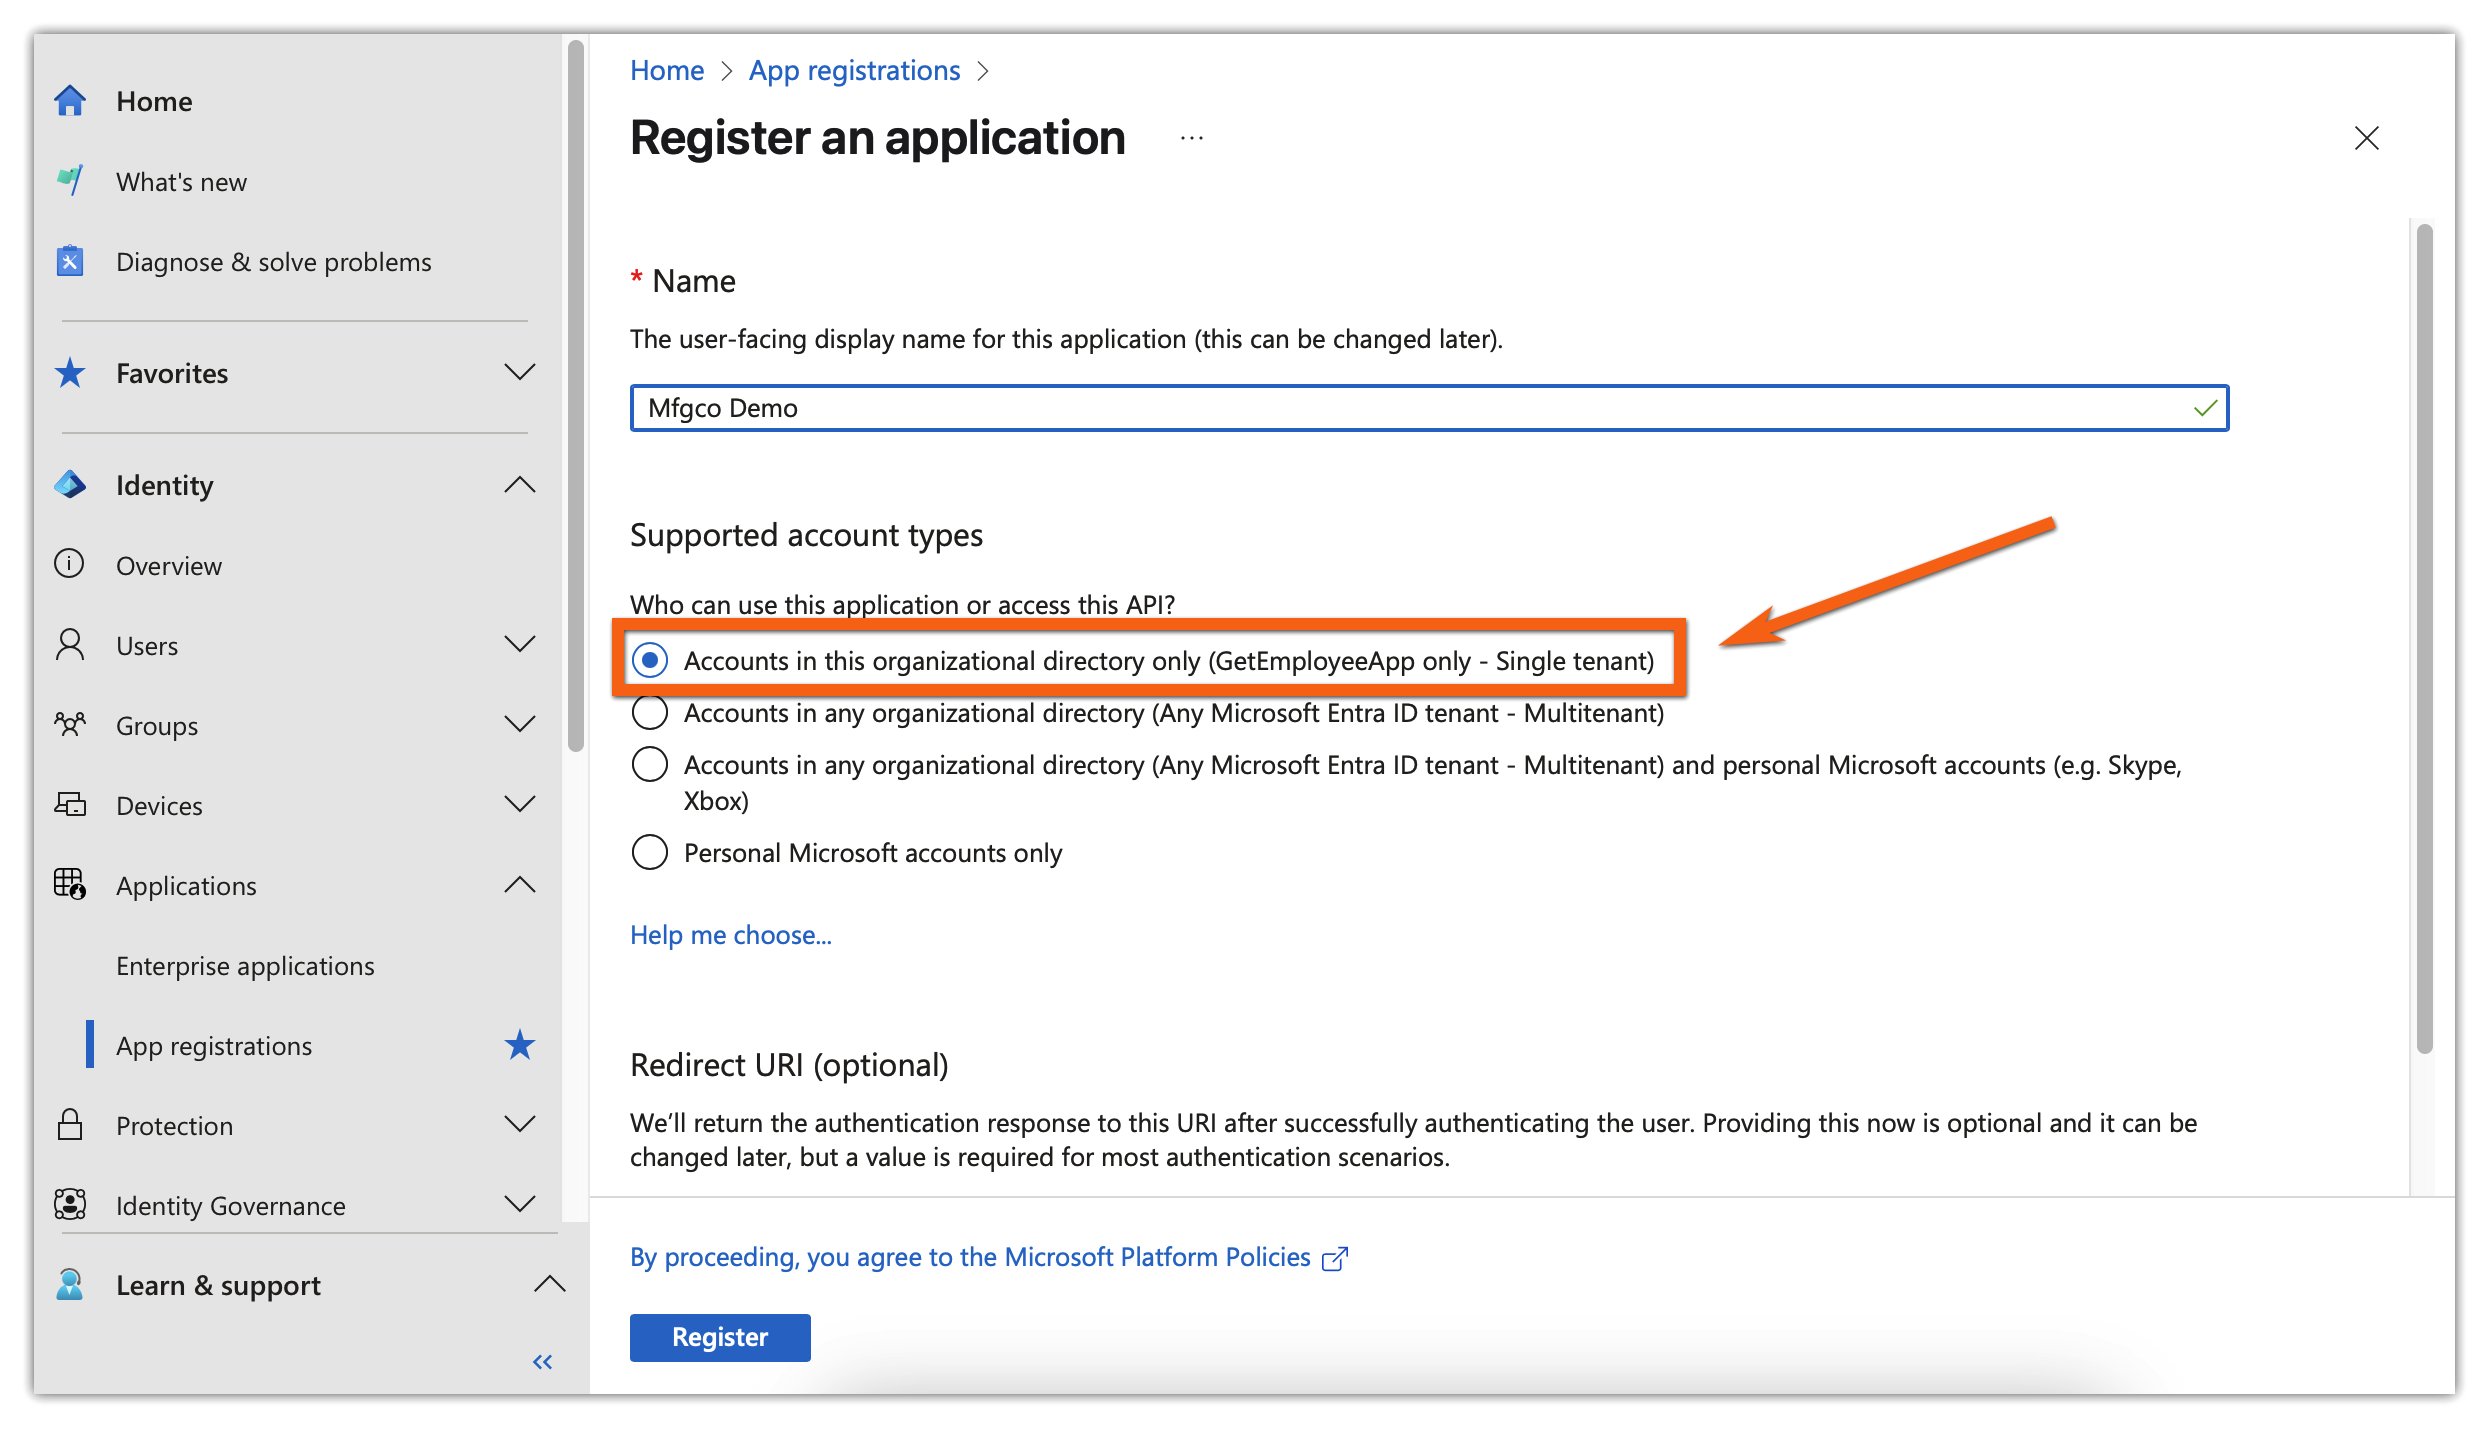Click the blue star beside App registrations
Viewport: 2482px width, 1436px height.
click(520, 1045)
